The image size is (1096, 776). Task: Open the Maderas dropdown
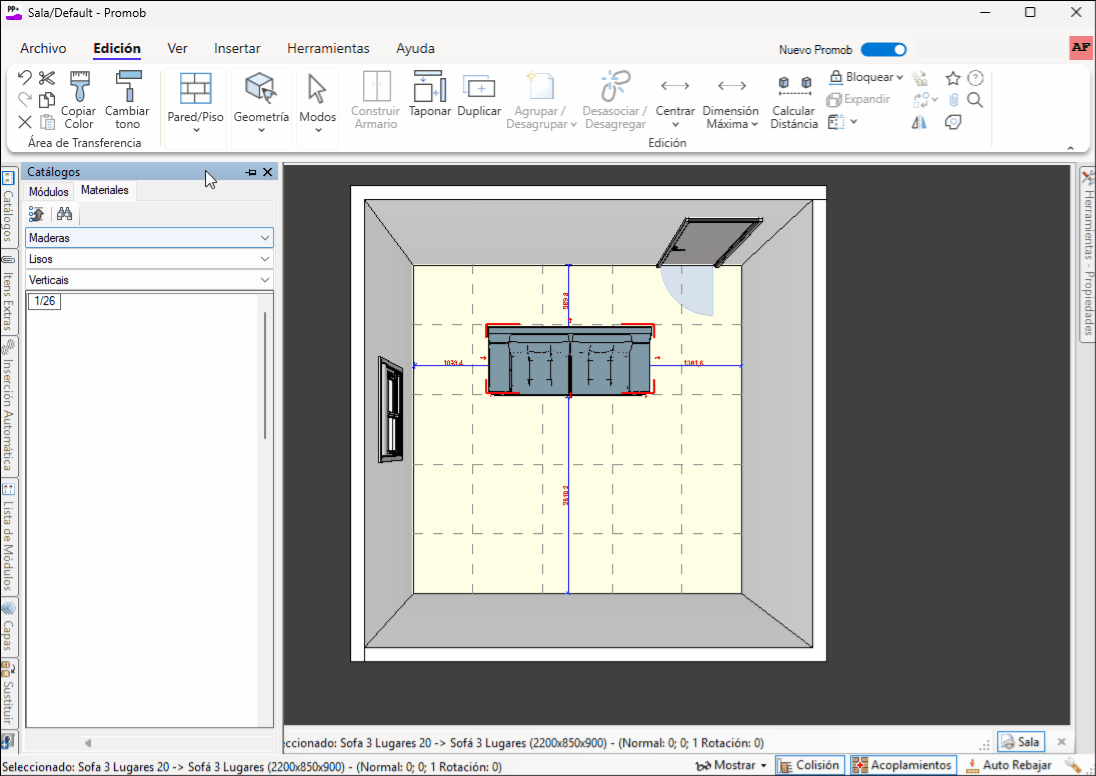tap(149, 238)
